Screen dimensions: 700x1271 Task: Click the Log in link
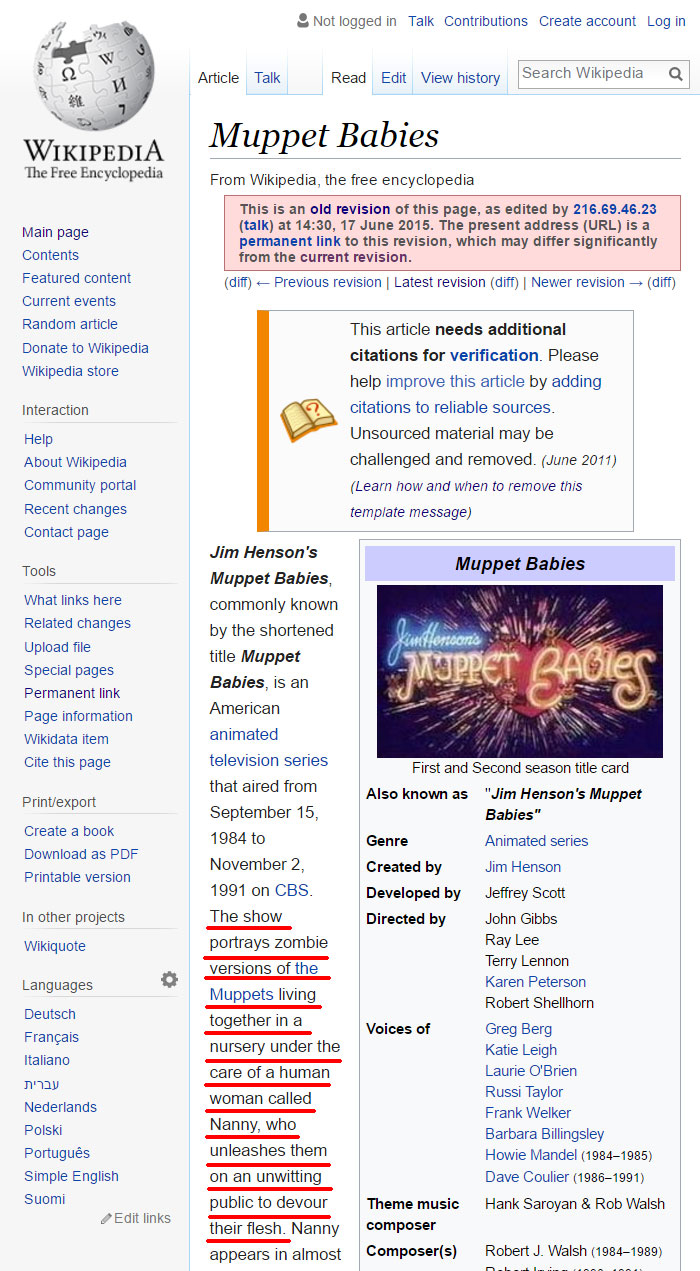666,21
